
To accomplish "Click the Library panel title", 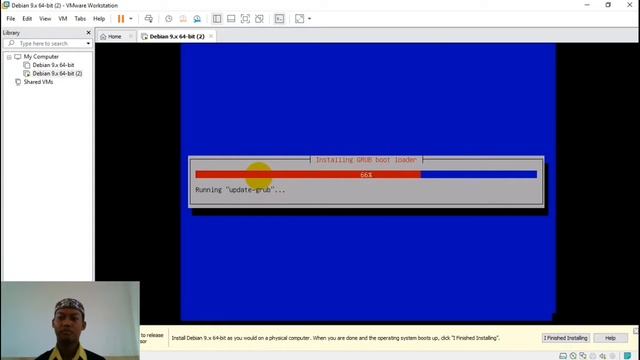I will coord(11,33).
